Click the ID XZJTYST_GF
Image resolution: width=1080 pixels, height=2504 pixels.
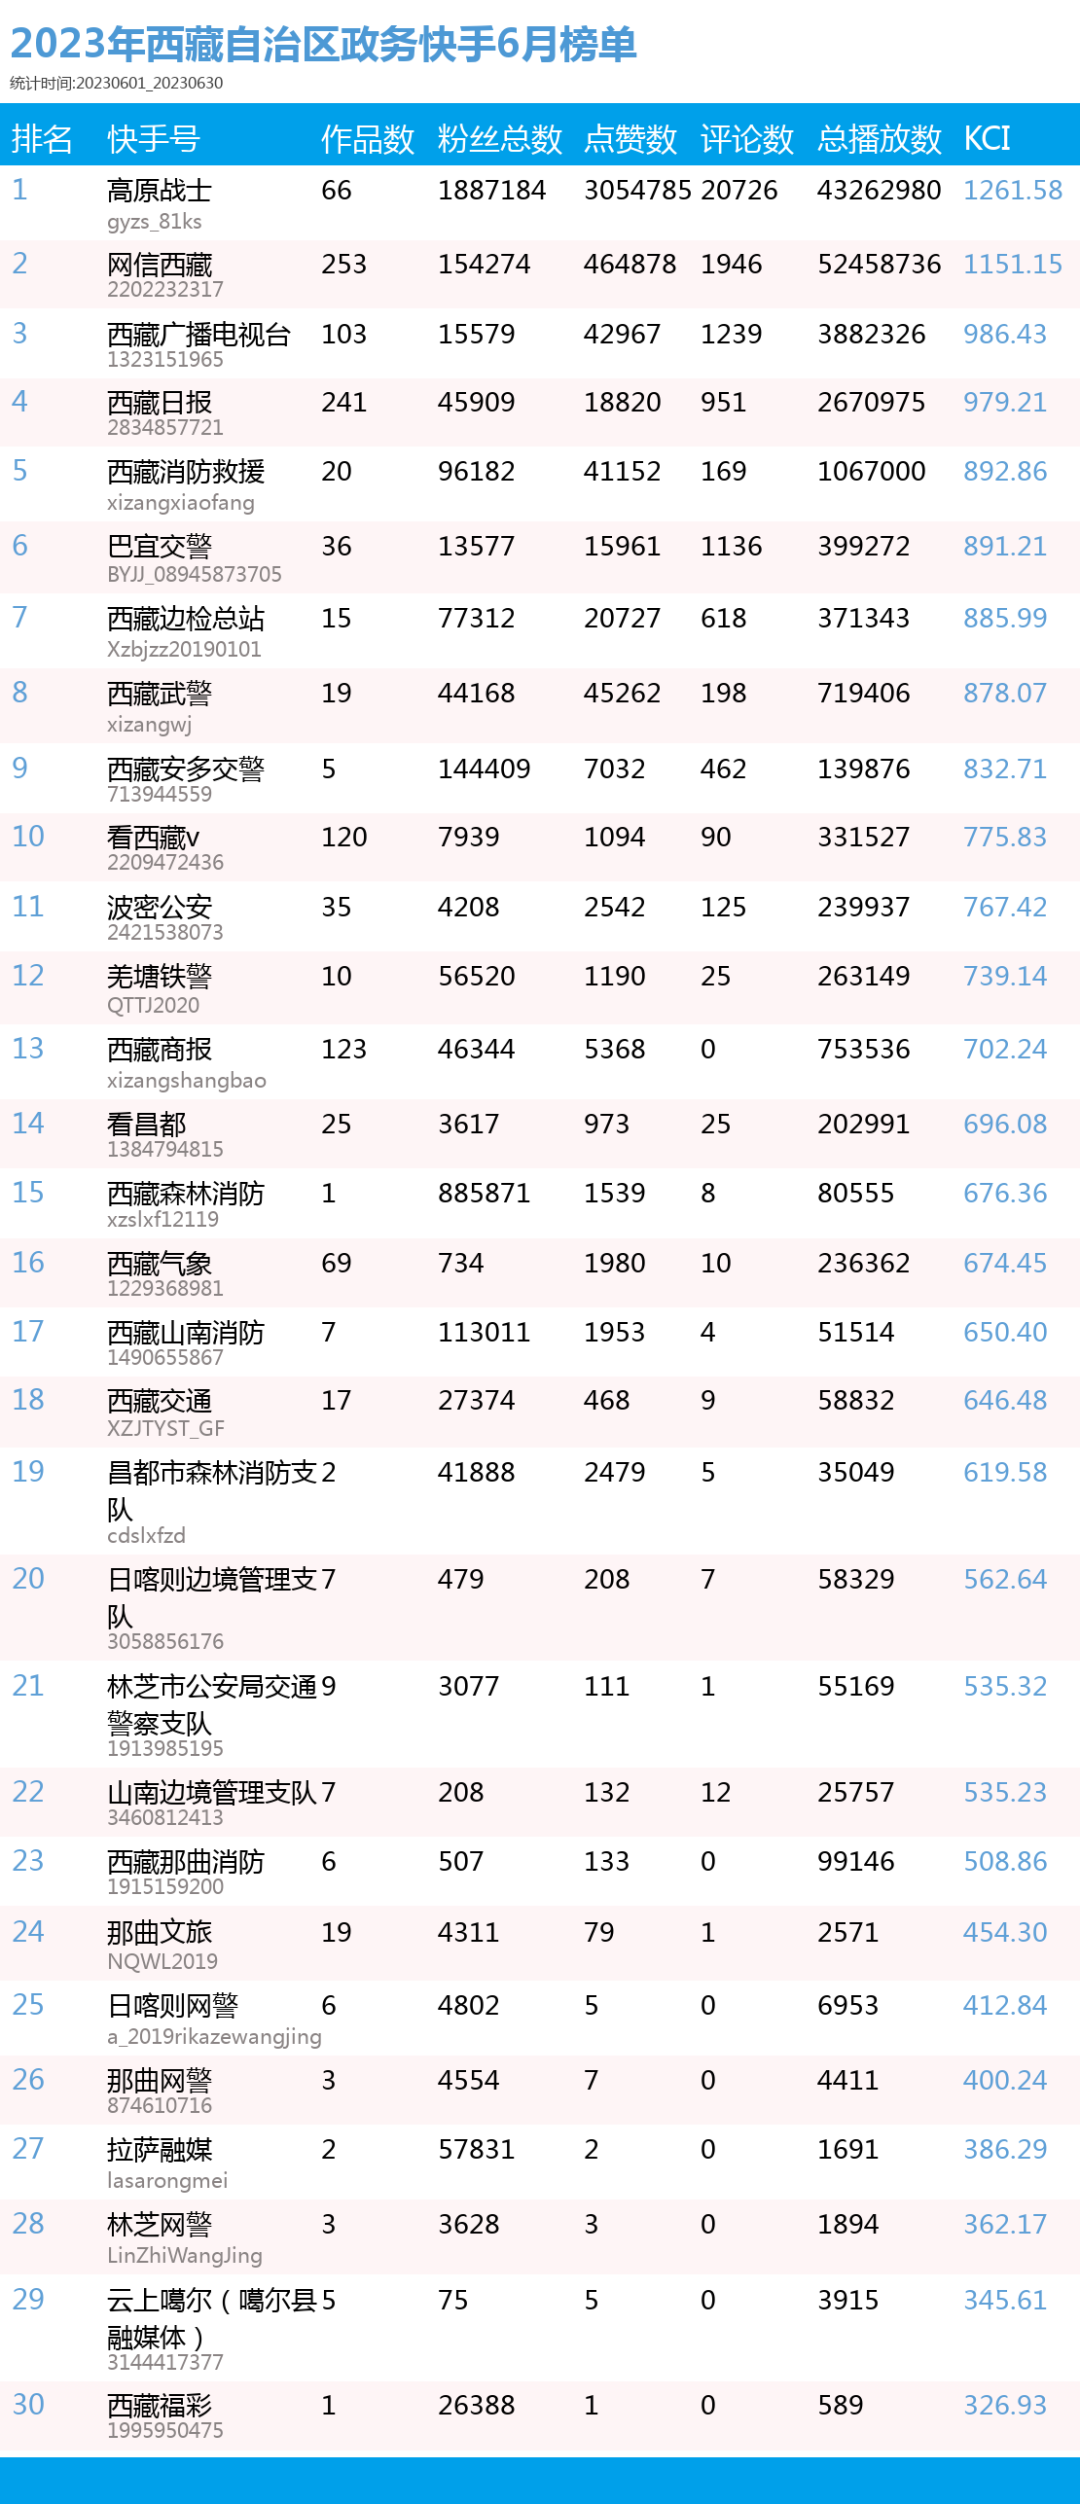165,1428
